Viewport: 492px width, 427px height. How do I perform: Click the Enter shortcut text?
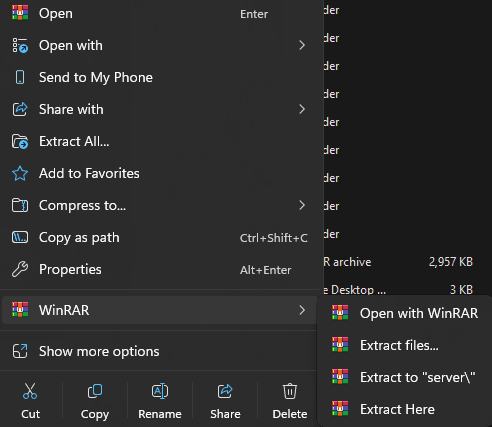point(254,14)
